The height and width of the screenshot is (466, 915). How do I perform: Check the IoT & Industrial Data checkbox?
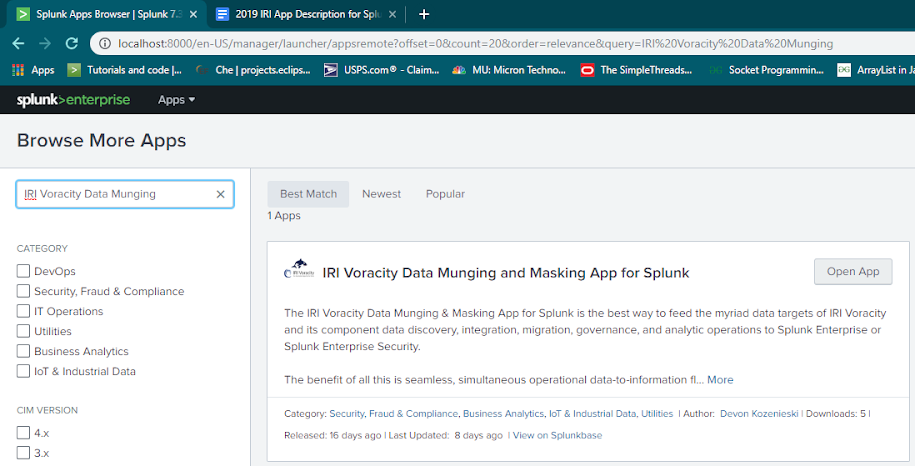point(23,371)
